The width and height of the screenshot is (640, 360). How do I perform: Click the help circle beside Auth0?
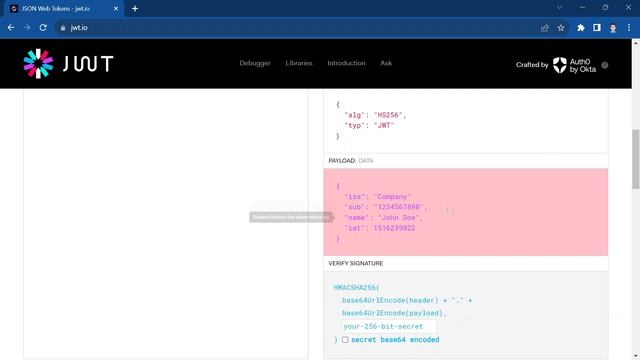[x=605, y=65]
